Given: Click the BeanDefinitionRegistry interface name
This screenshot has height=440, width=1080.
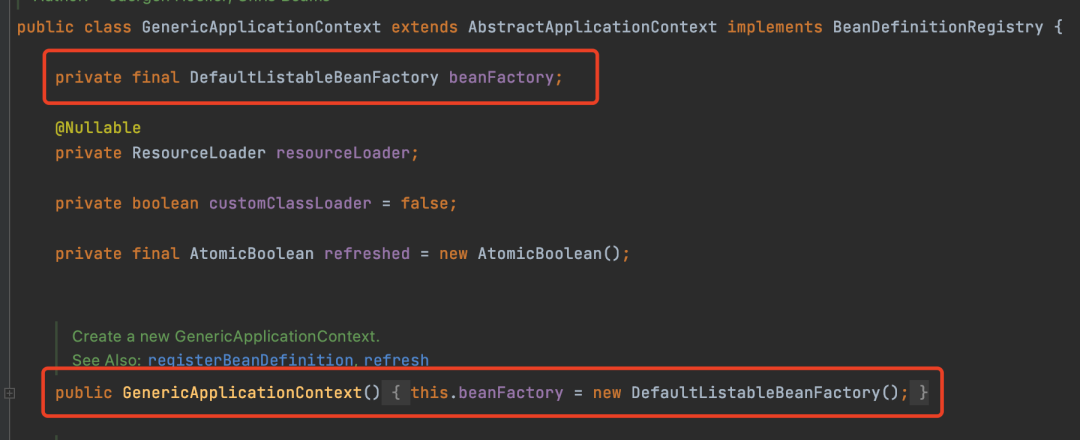Looking at the screenshot, I should [937, 28].
